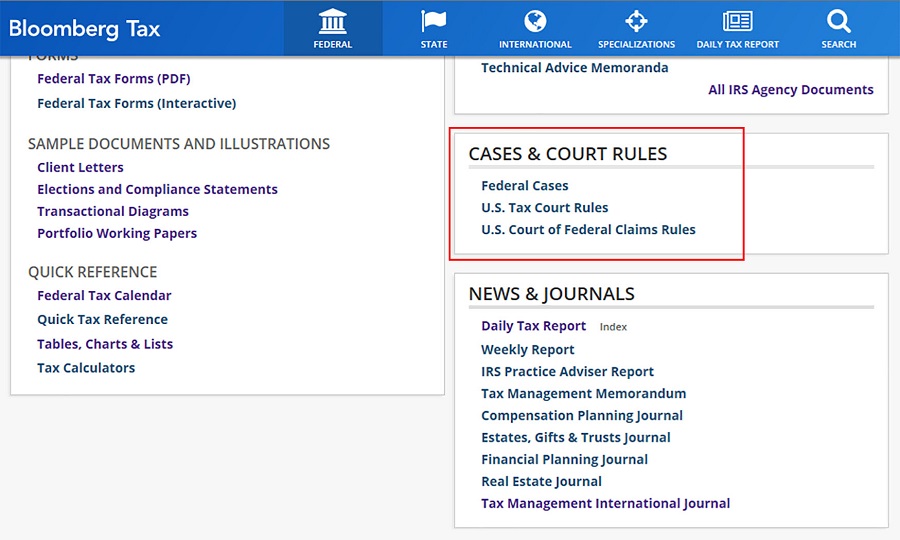The image size is (900, 540).
Task: Select the International globe icon
Action: coord(535,21)
